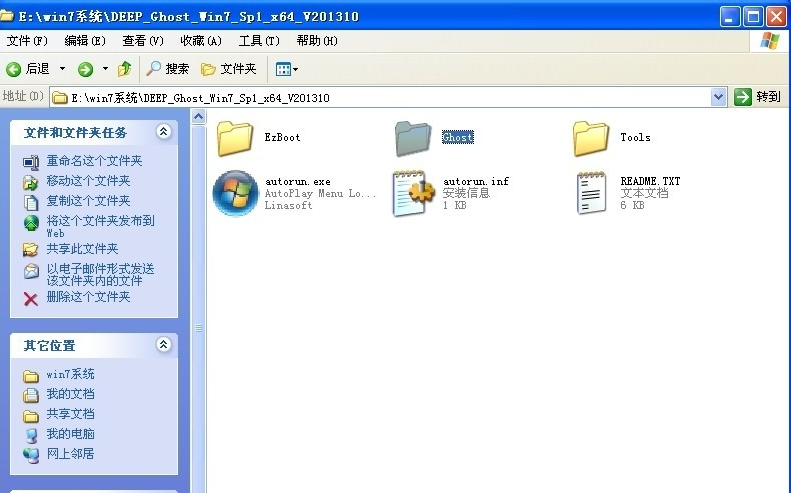This screenshot has height=493, width=791.
Task: Go to 我的电脑 link
Action: [x=70, y=434]
